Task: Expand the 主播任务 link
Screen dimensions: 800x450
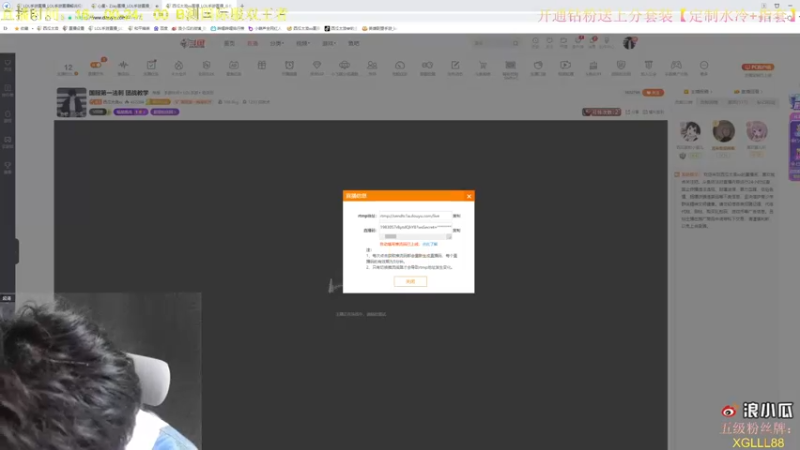Action: click(x=698, y=92)
